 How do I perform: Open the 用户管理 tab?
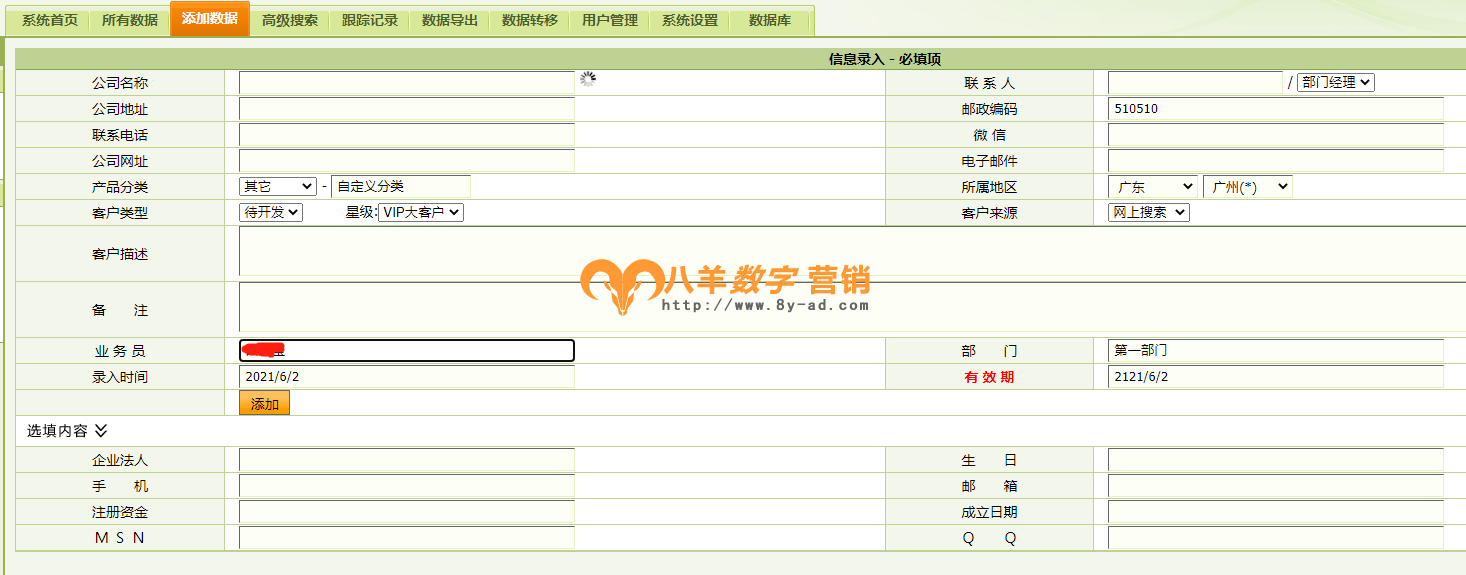610,21
